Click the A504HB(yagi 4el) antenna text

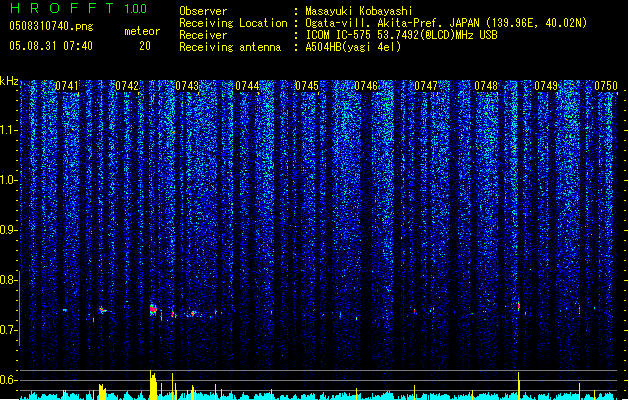[x=353, y=47]
